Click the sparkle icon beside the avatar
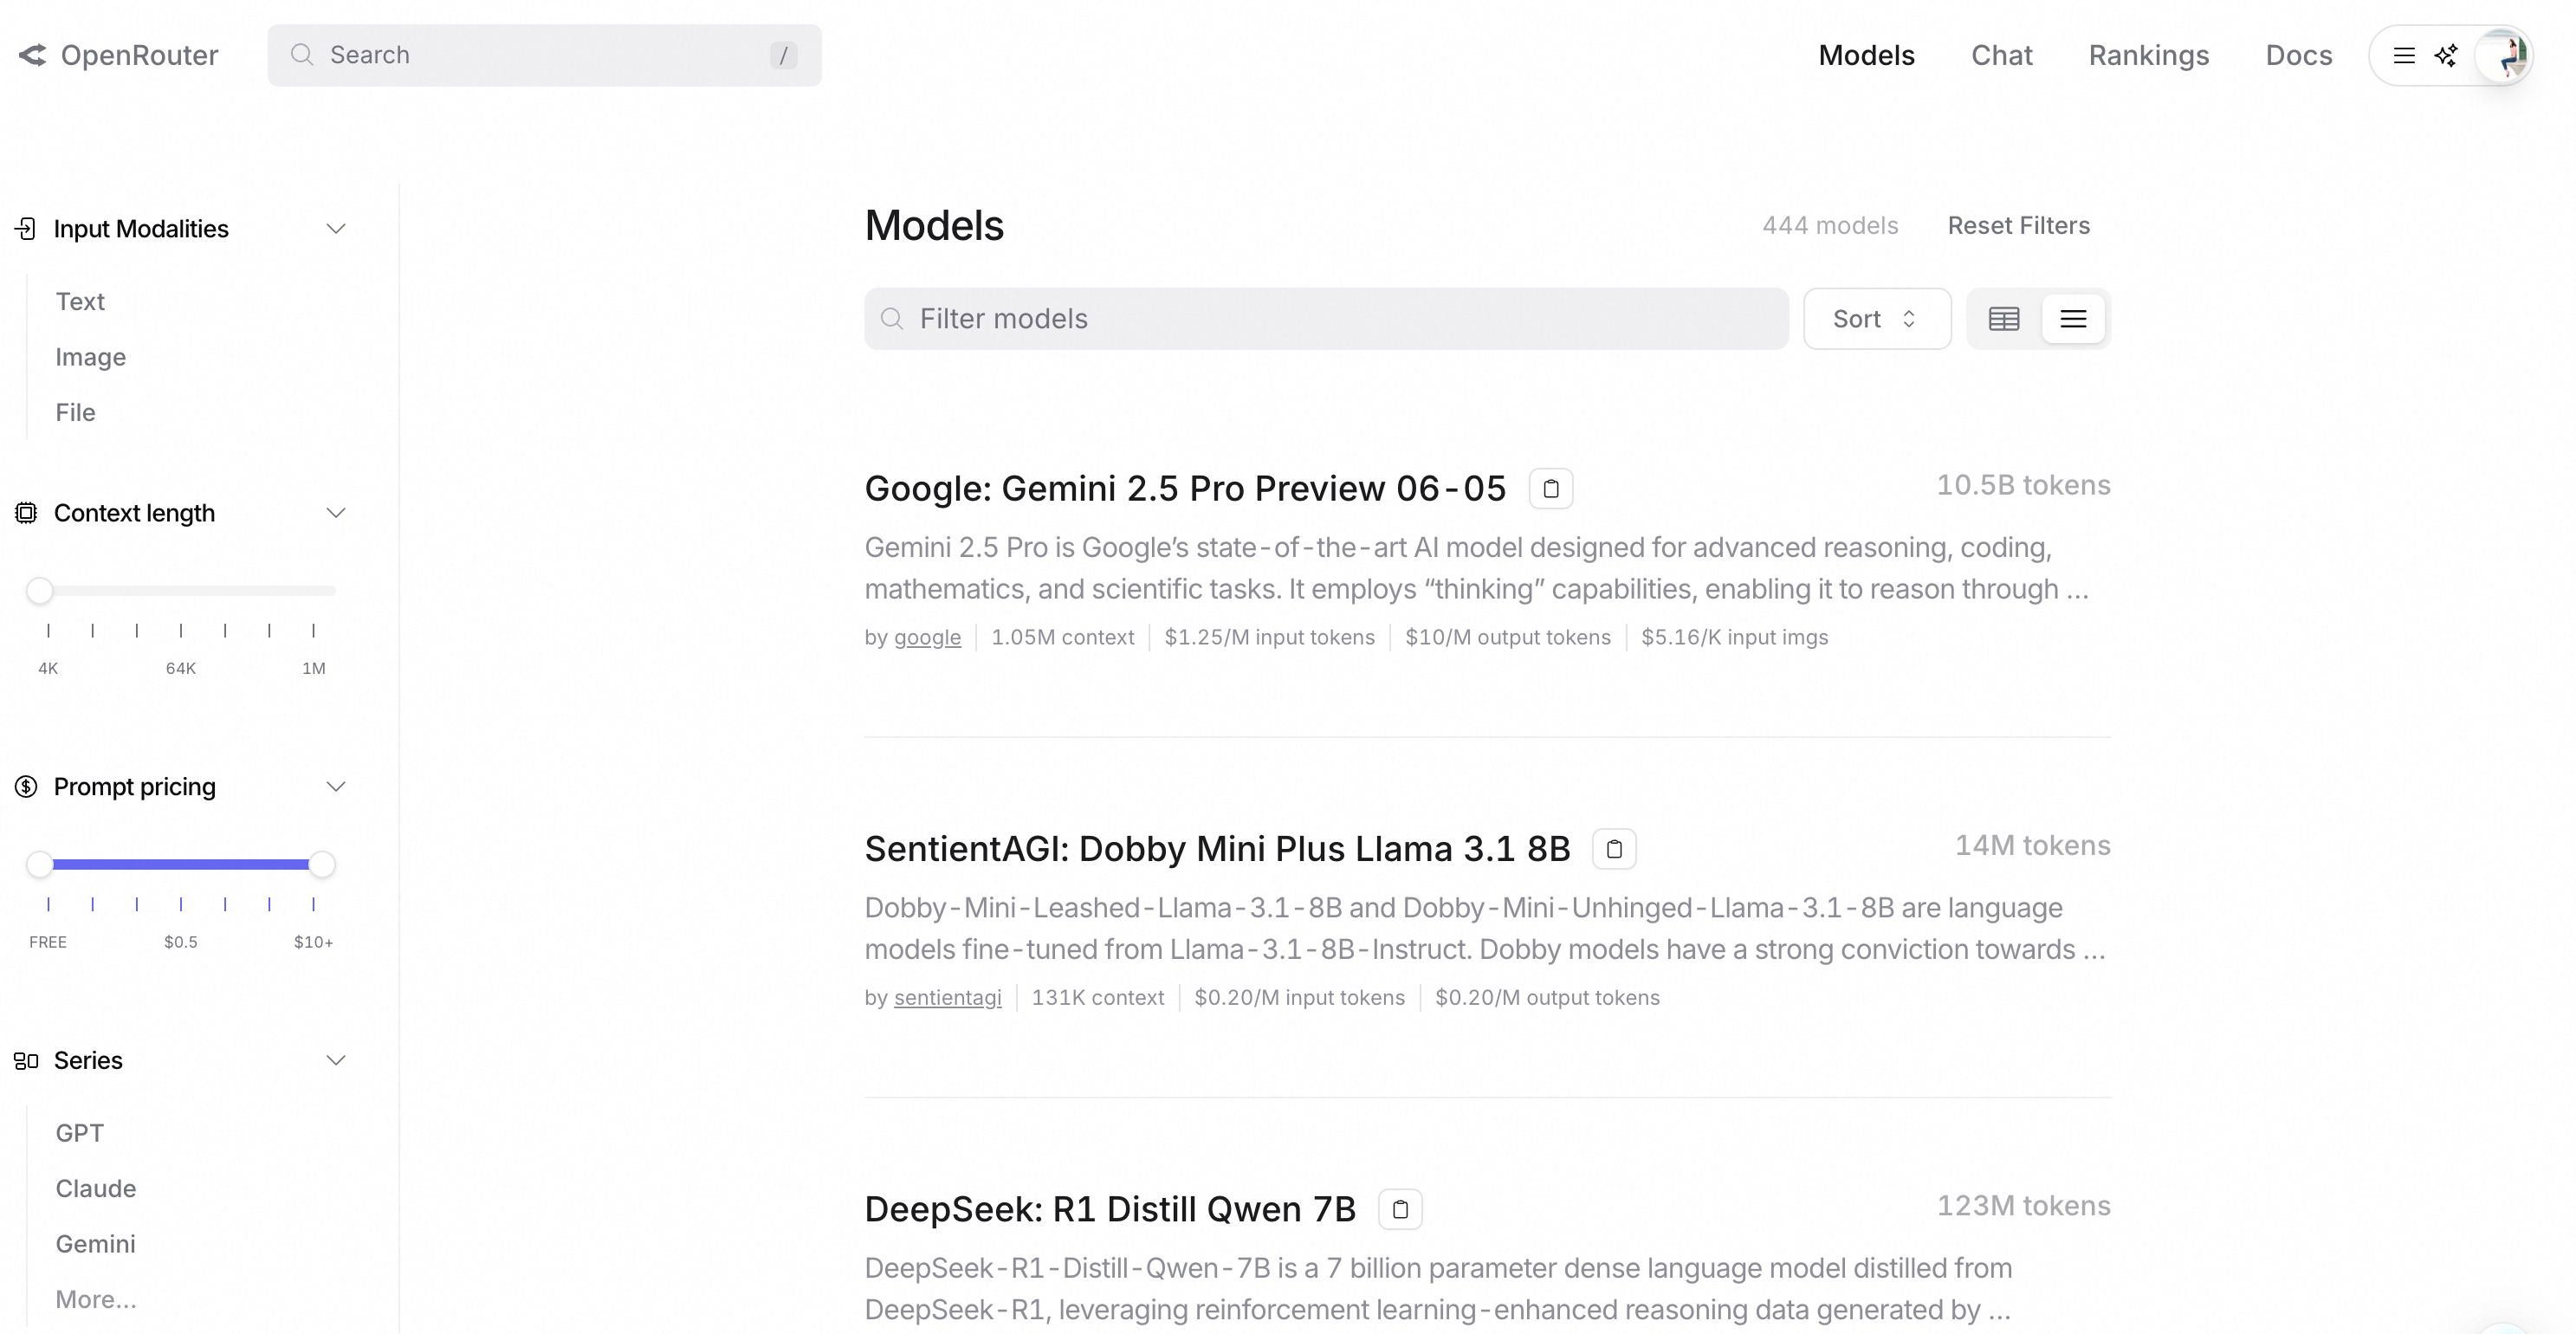 click(2446, 55)
